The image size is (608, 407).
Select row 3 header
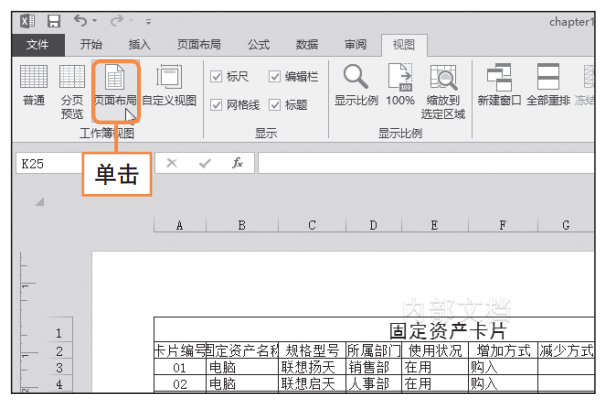[x=59, y=367]
